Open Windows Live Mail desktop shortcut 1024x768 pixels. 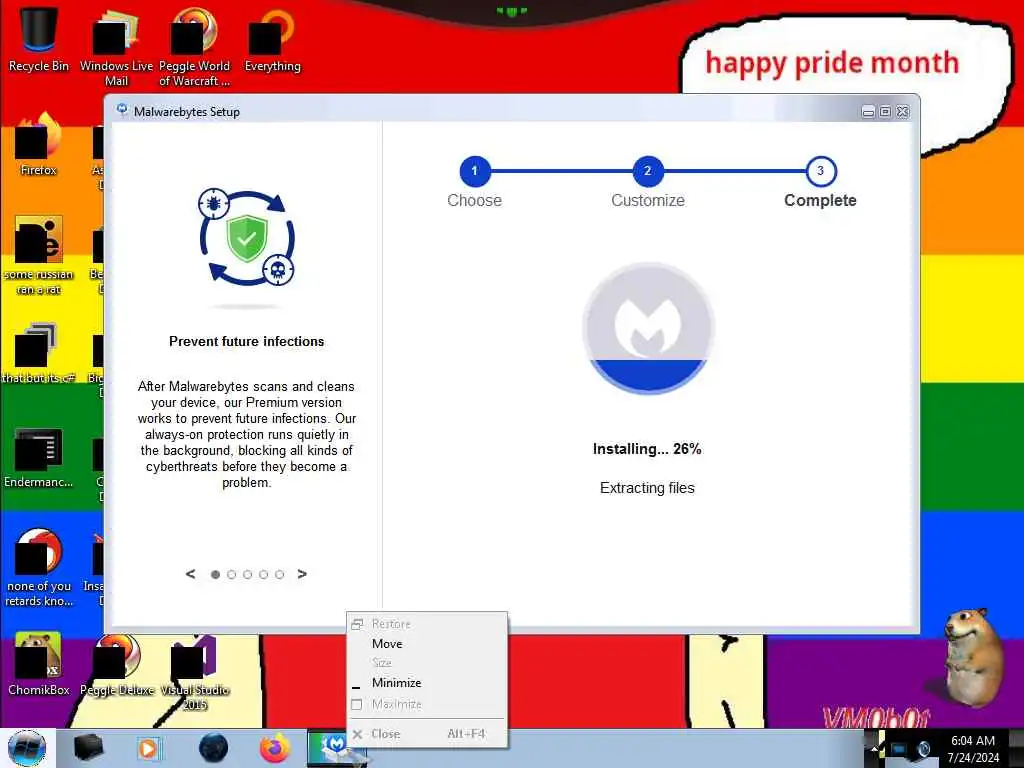(x=116, y=47)
